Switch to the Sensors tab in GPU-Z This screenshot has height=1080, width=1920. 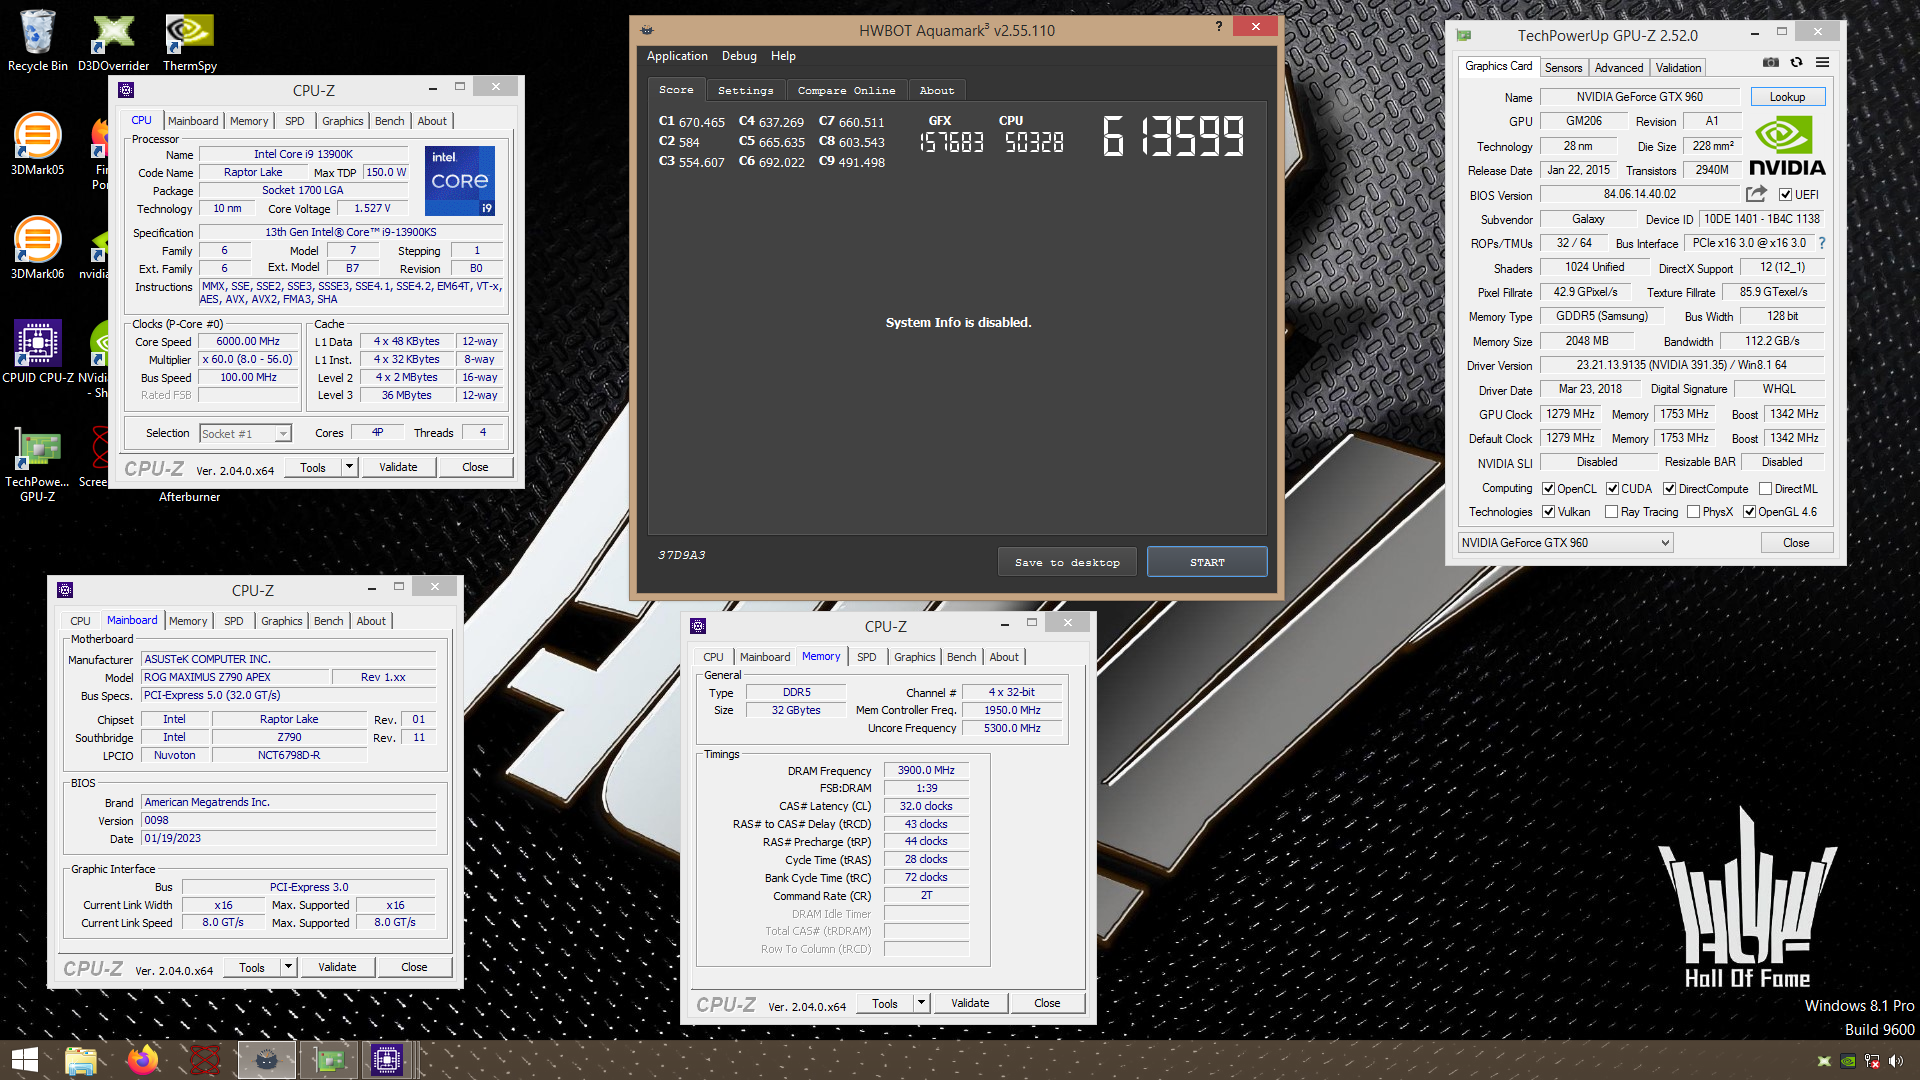[x=1563, y=68]
